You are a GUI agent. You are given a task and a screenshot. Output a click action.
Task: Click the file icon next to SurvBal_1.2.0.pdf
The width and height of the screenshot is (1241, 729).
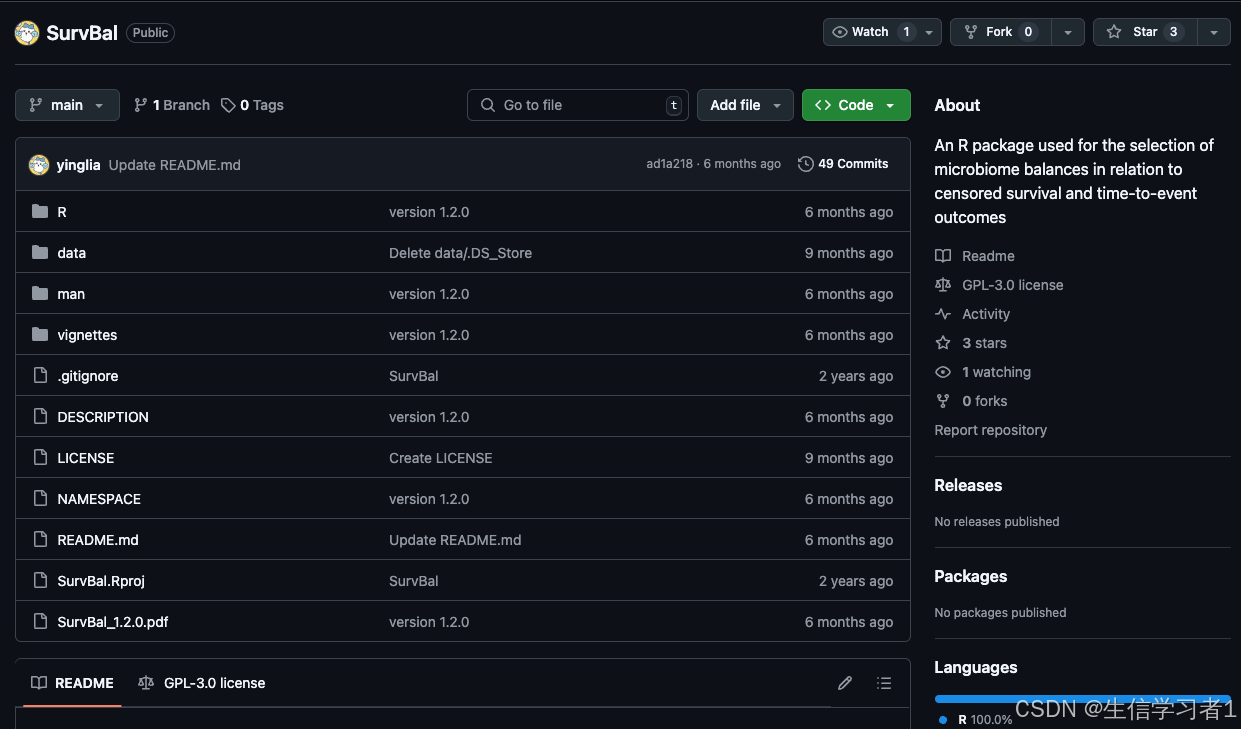40,622
